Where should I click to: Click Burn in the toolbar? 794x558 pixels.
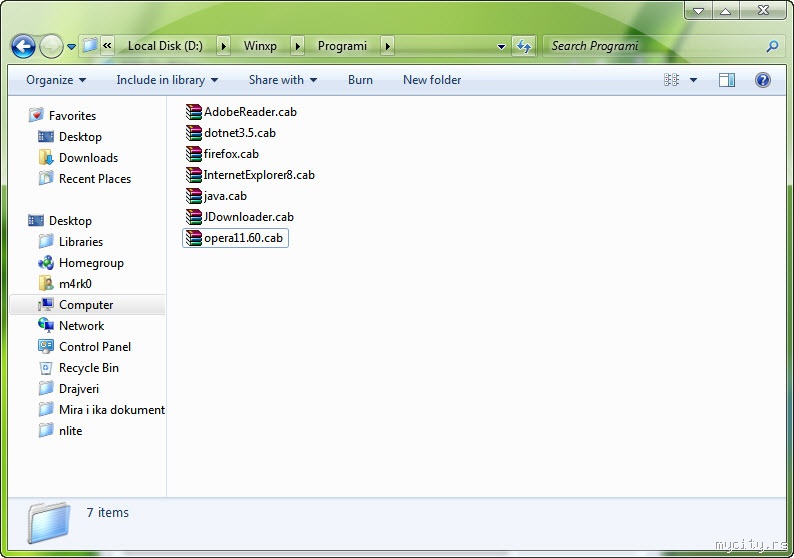click(360, 80)
